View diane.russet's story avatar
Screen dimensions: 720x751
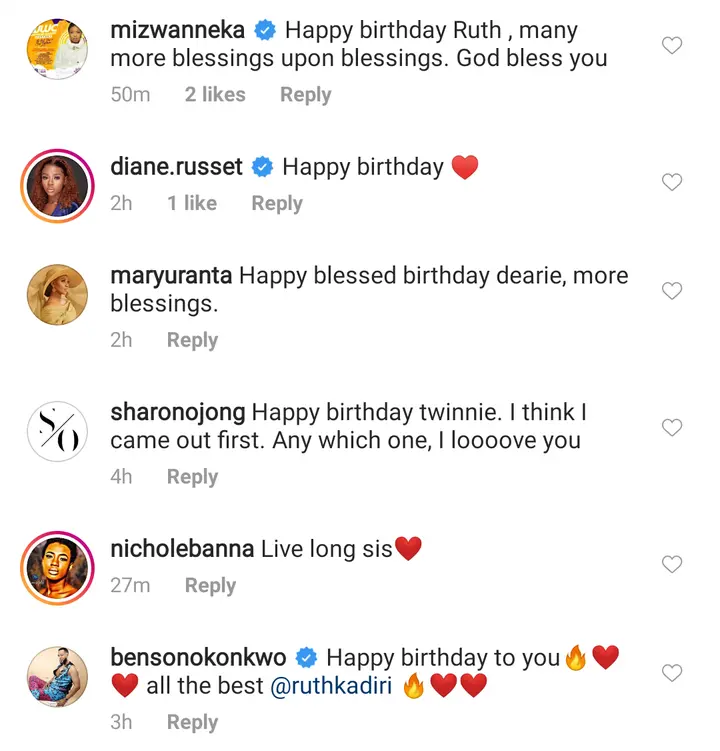point(57,184)
